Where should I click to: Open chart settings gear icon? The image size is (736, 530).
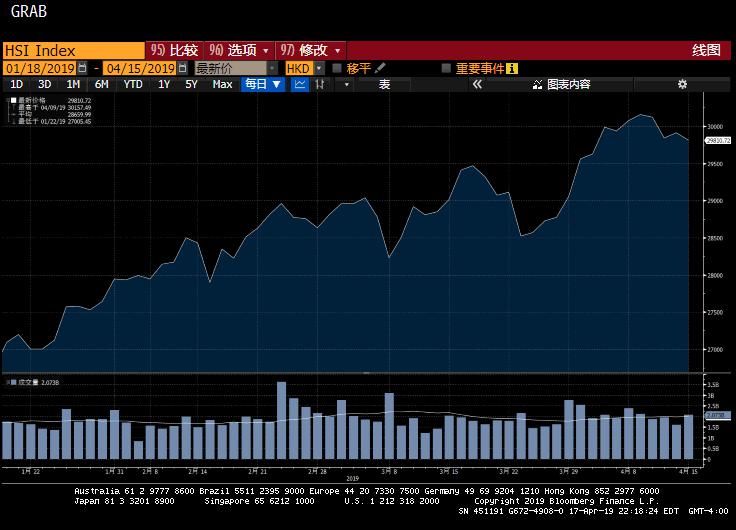tap(682, 85)
